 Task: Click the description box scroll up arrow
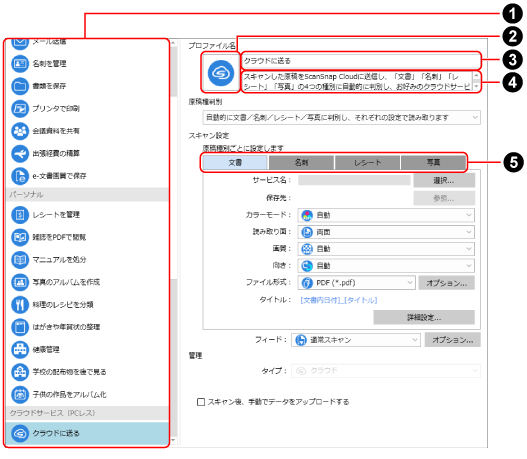pyautogui.click(x=476, y=76)
